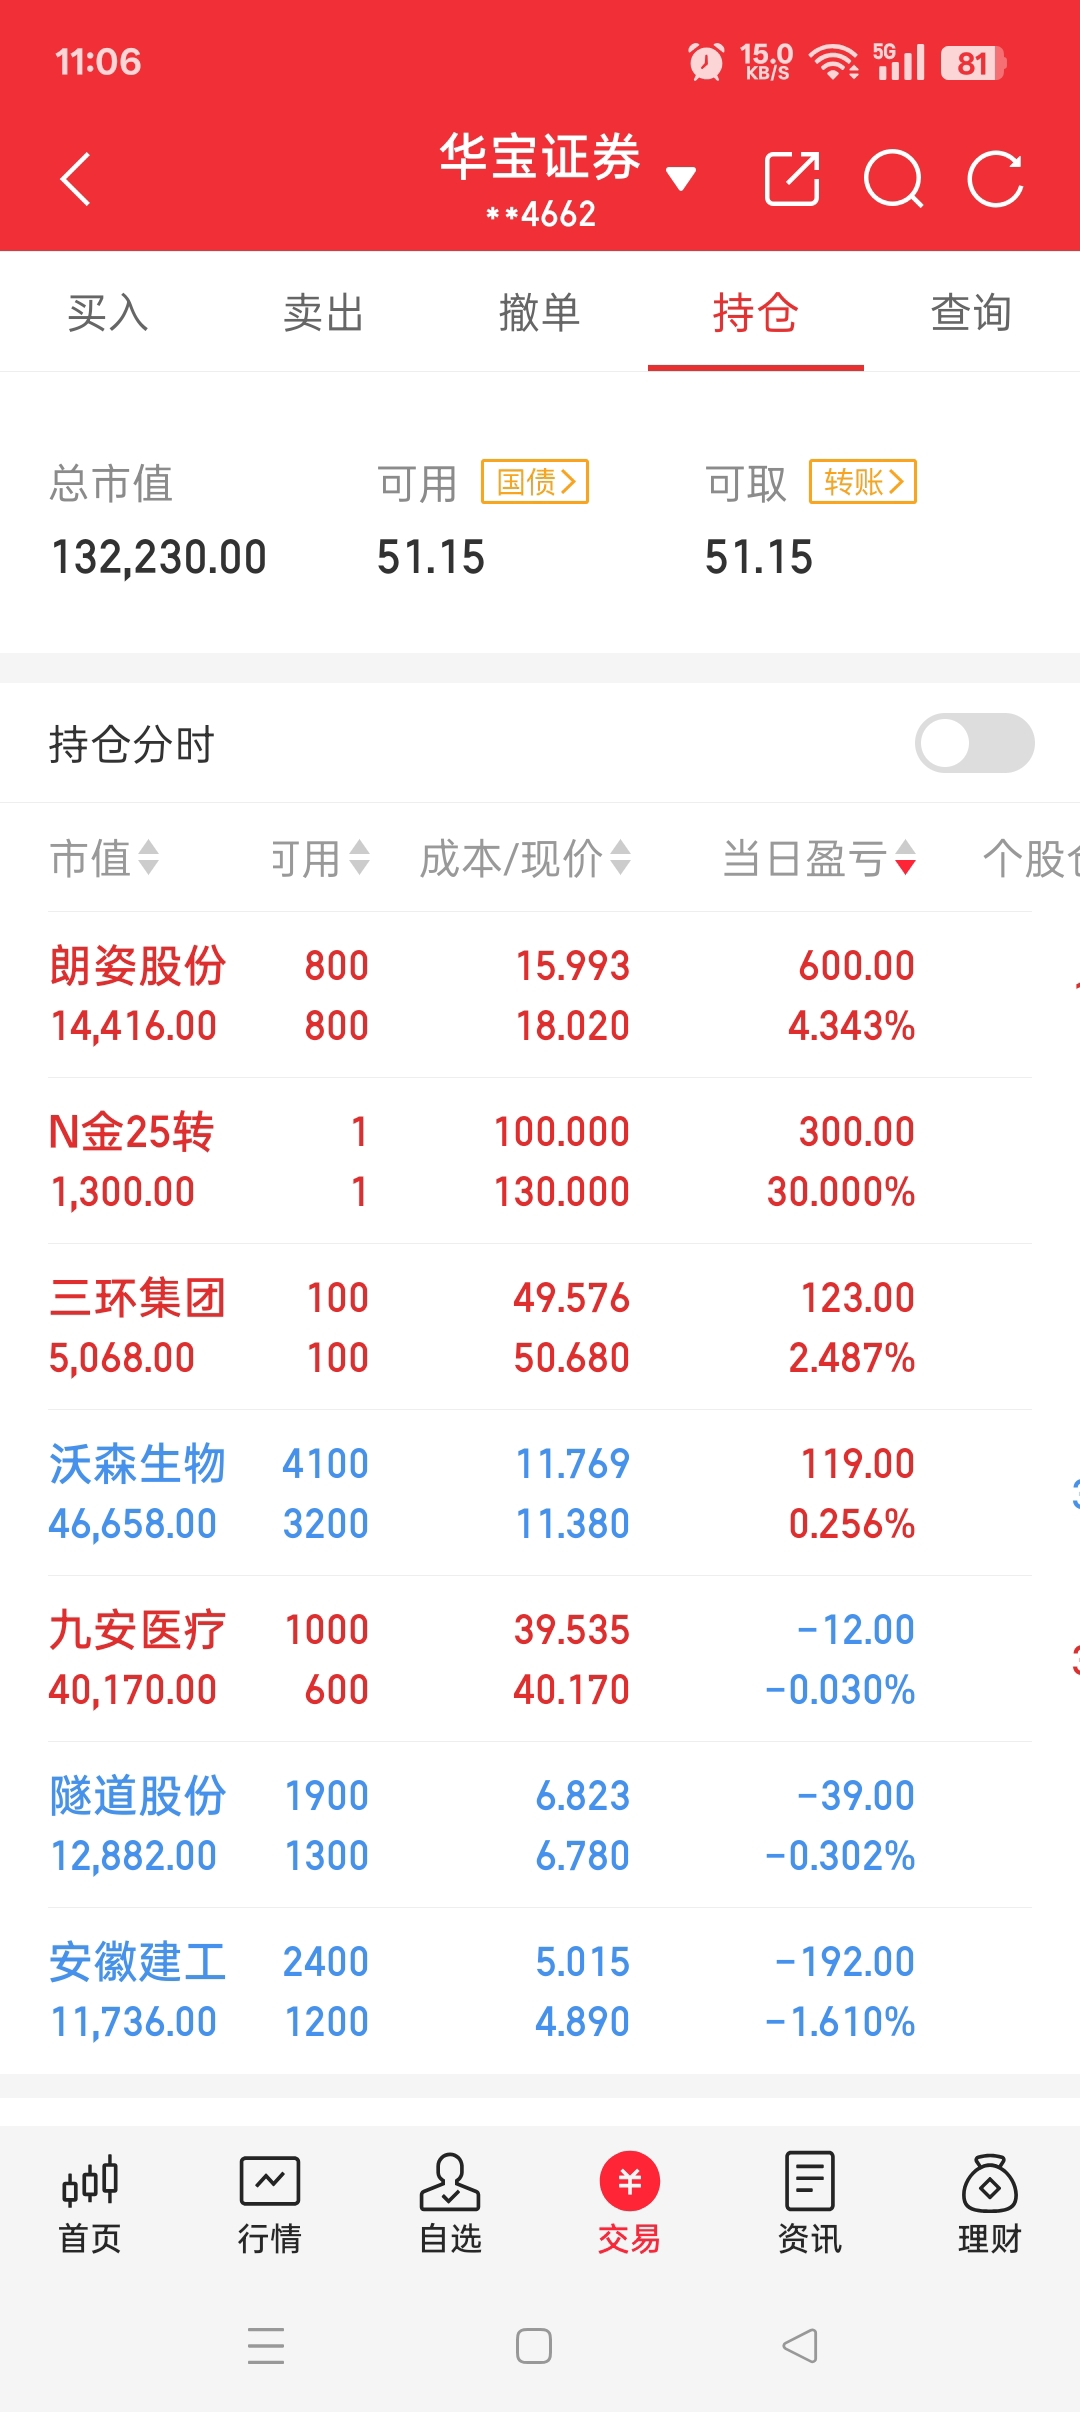Switch to the 查询 tab
1080x2412 pixels.
coord(971,313)
